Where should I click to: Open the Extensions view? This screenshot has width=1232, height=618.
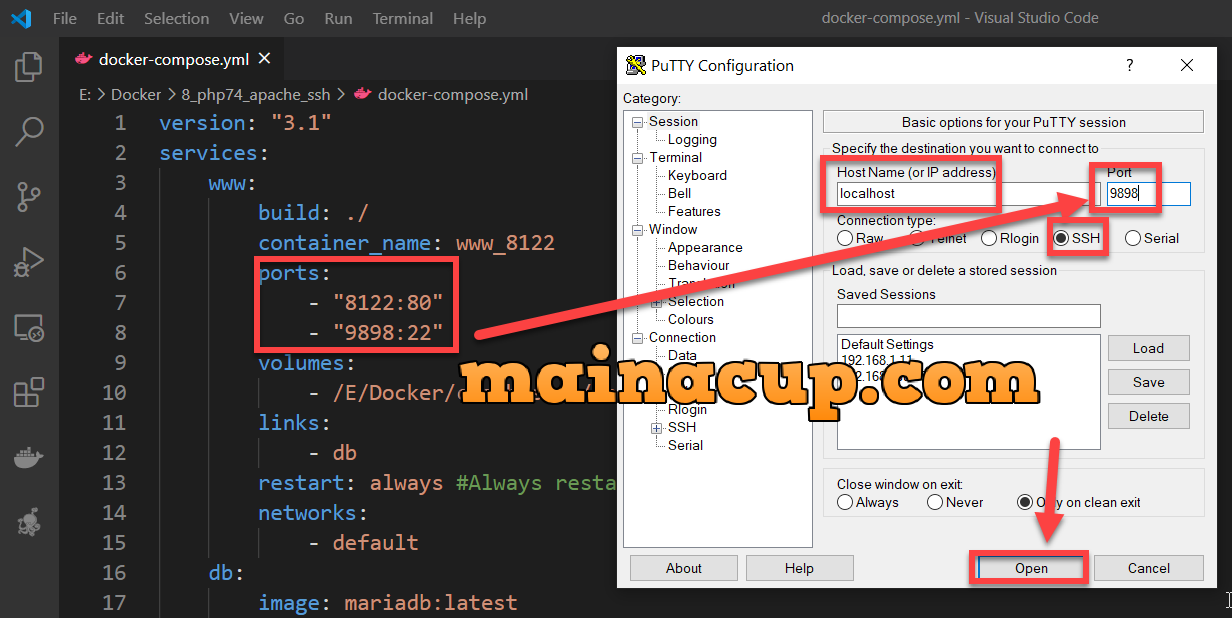29,393
